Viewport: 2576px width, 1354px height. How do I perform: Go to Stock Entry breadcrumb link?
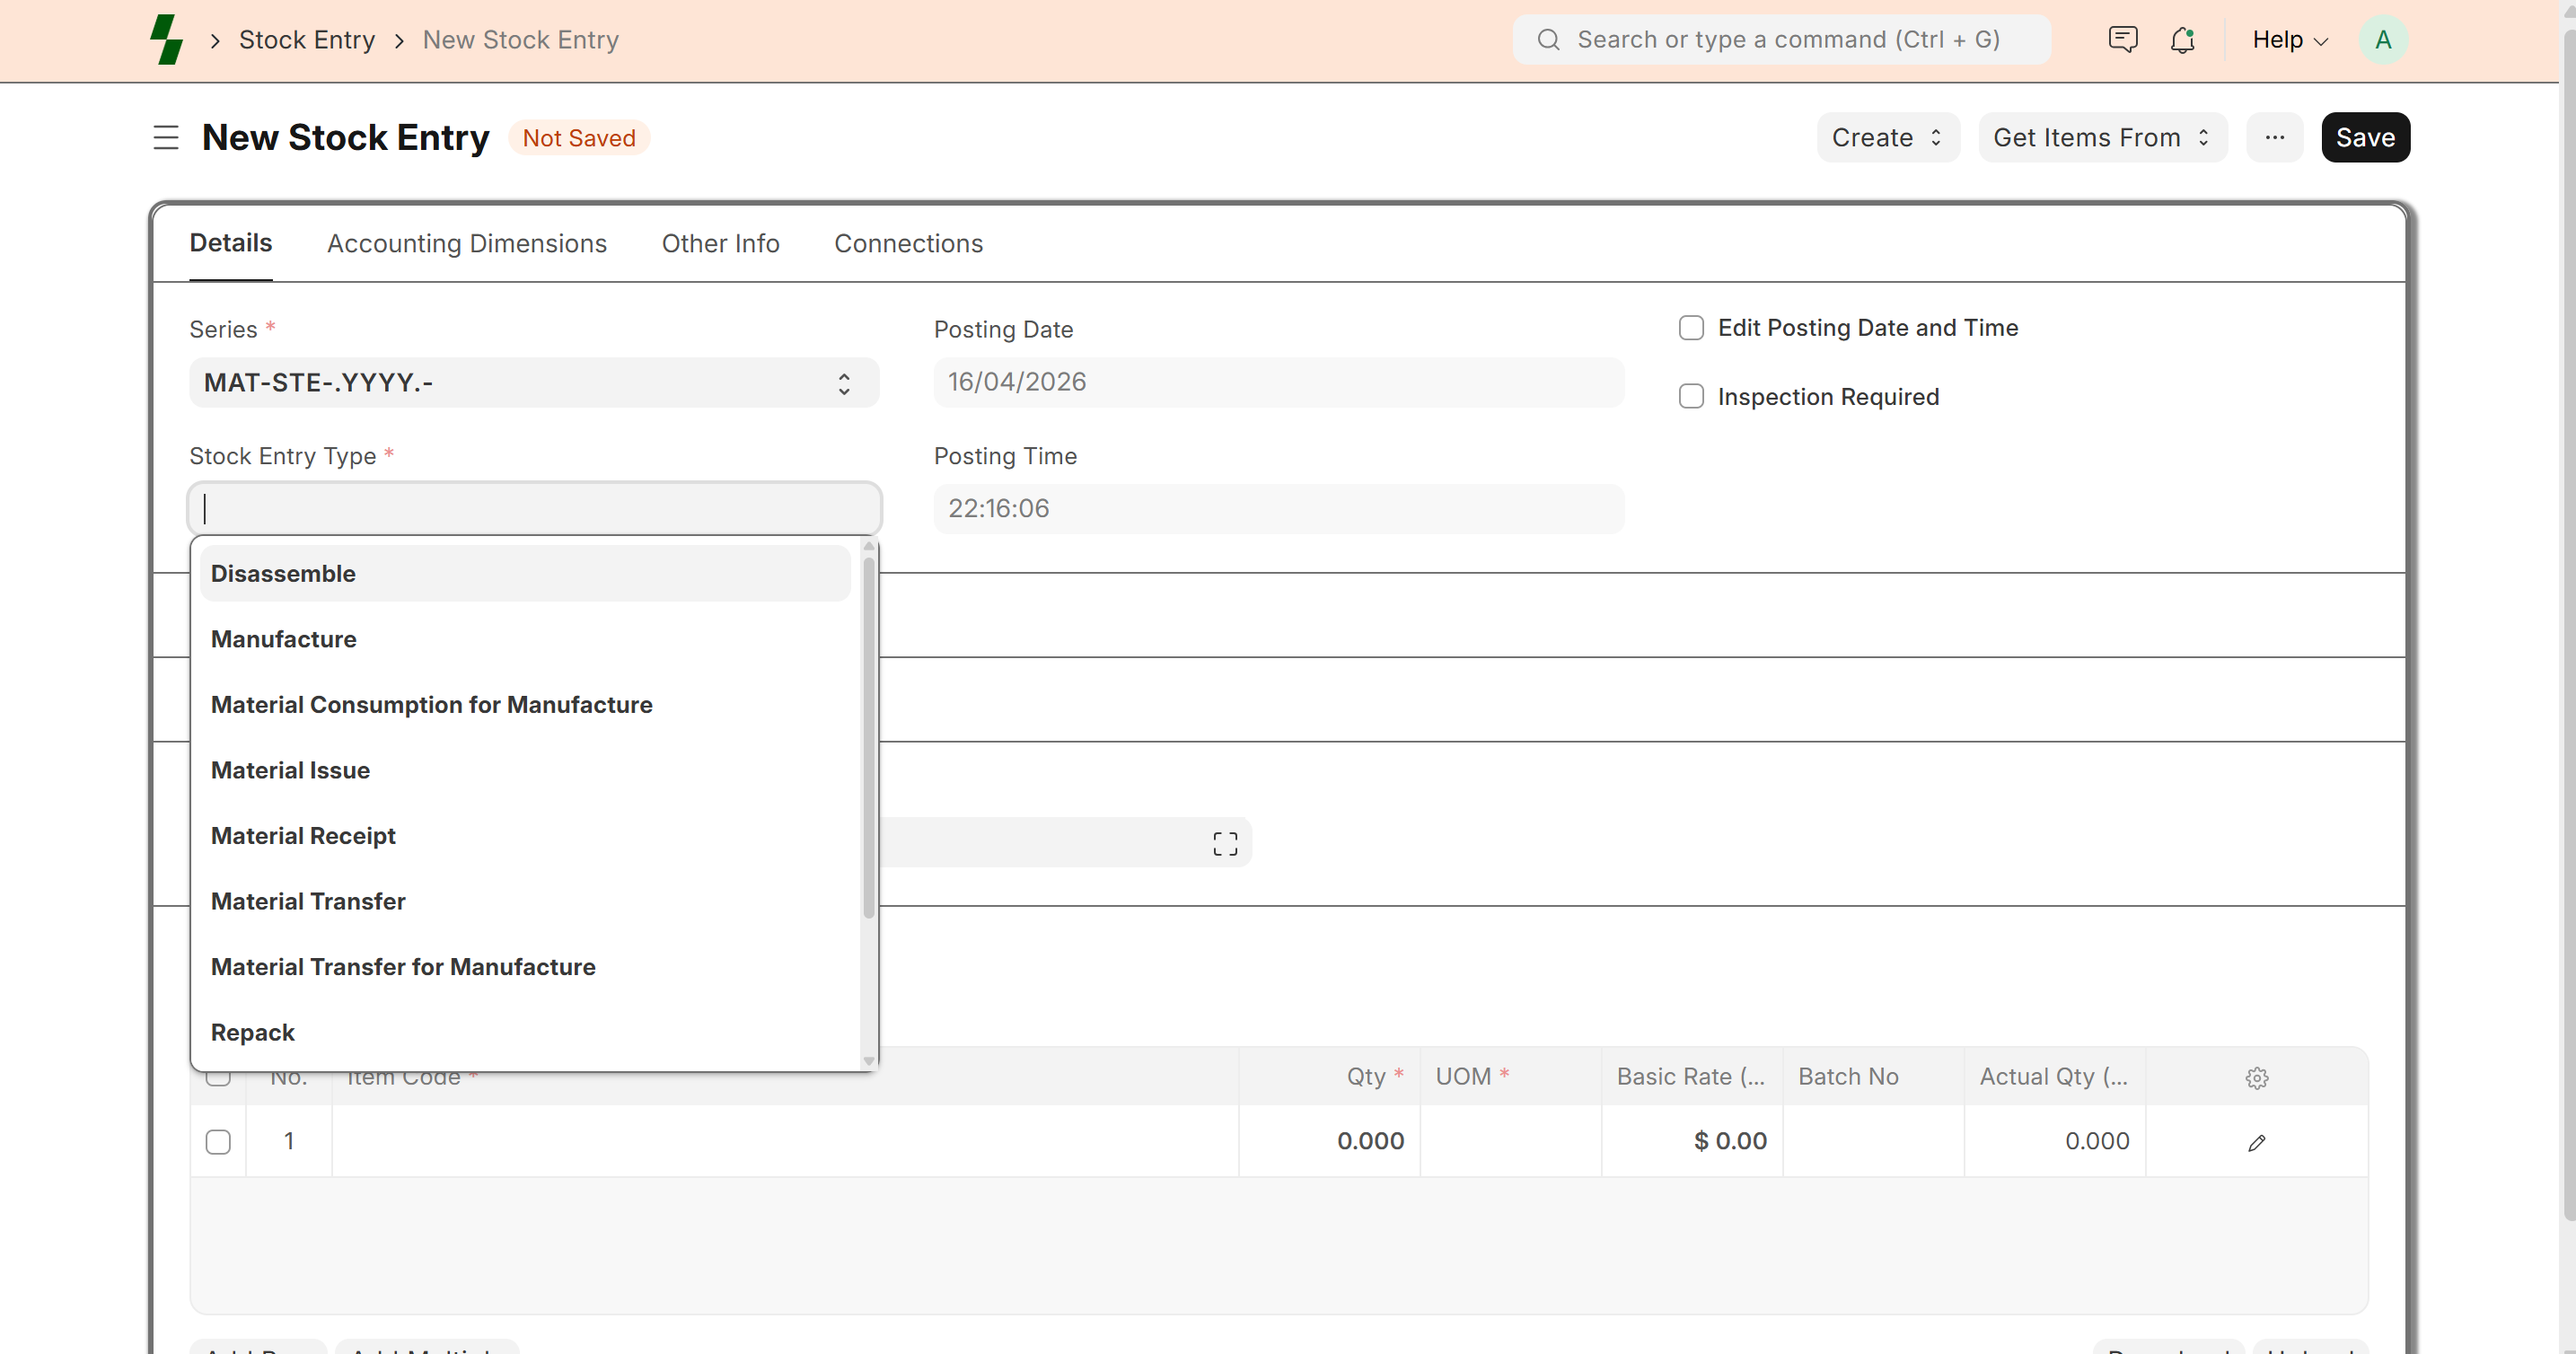(307, 40)
